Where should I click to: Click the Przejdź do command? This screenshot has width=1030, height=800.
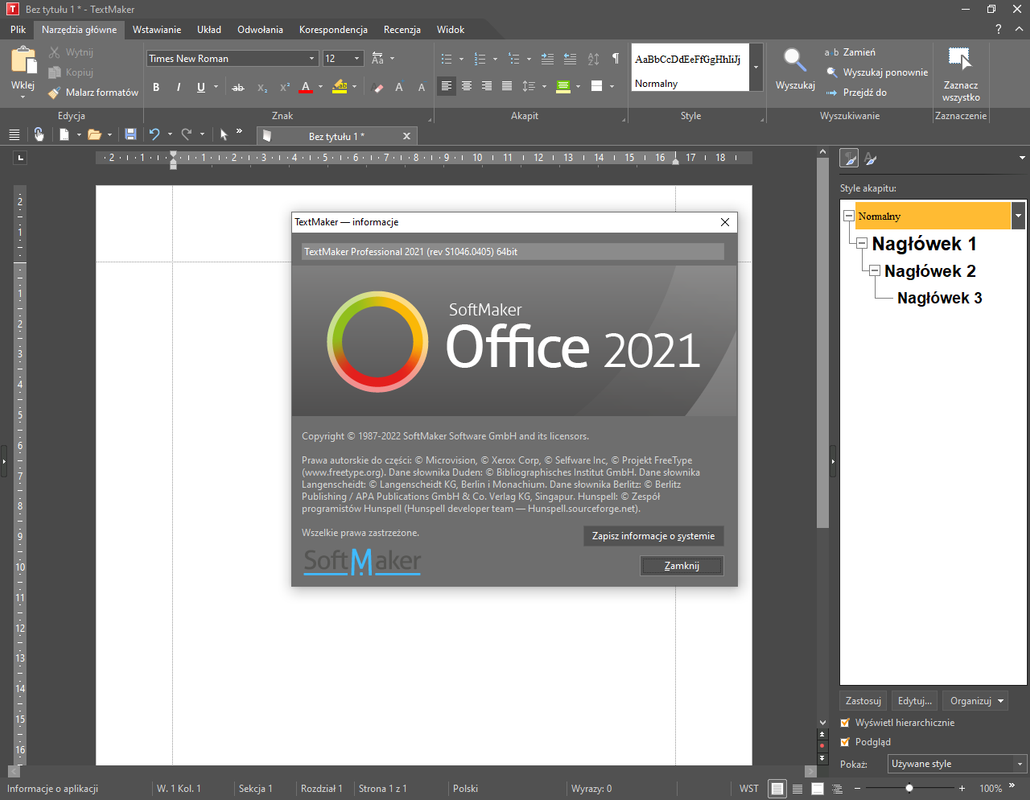[857, 93]
